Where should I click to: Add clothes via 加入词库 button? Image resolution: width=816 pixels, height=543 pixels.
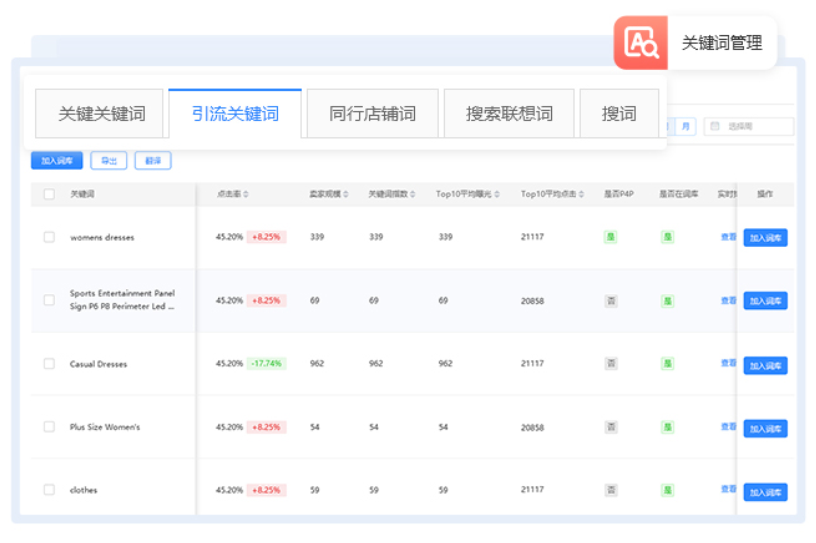[x=765, y=492]
